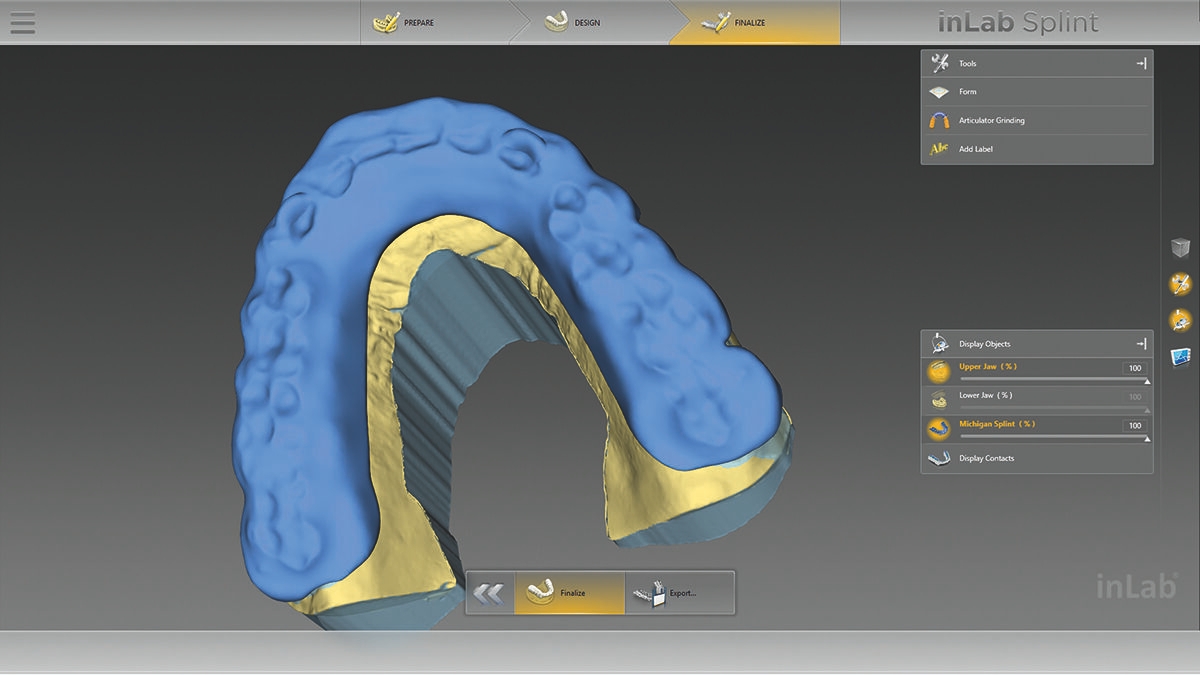Click the Add Label Abc icon
This screenshot has width=1200, height=675.
click(939, 149)
